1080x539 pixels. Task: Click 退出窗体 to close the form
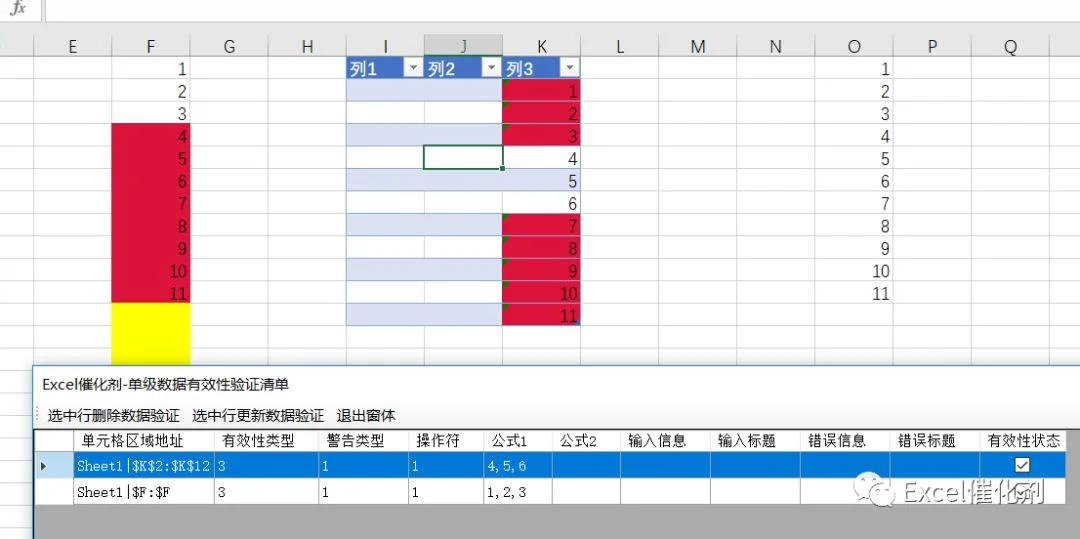[x=366, y=416]
